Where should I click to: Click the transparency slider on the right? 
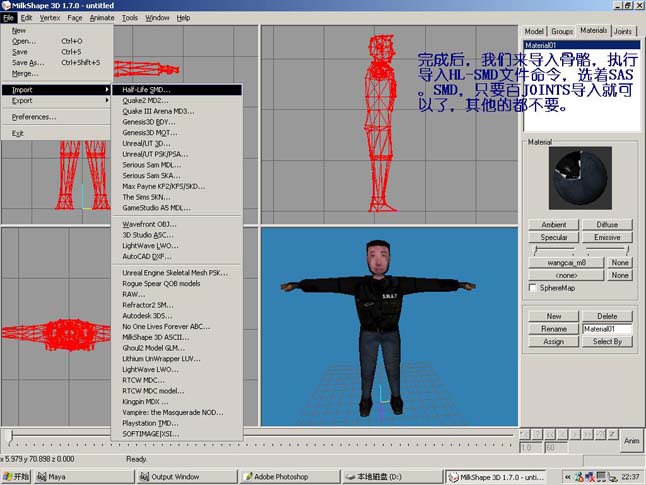pyautogui.click(x=607, y=249)
